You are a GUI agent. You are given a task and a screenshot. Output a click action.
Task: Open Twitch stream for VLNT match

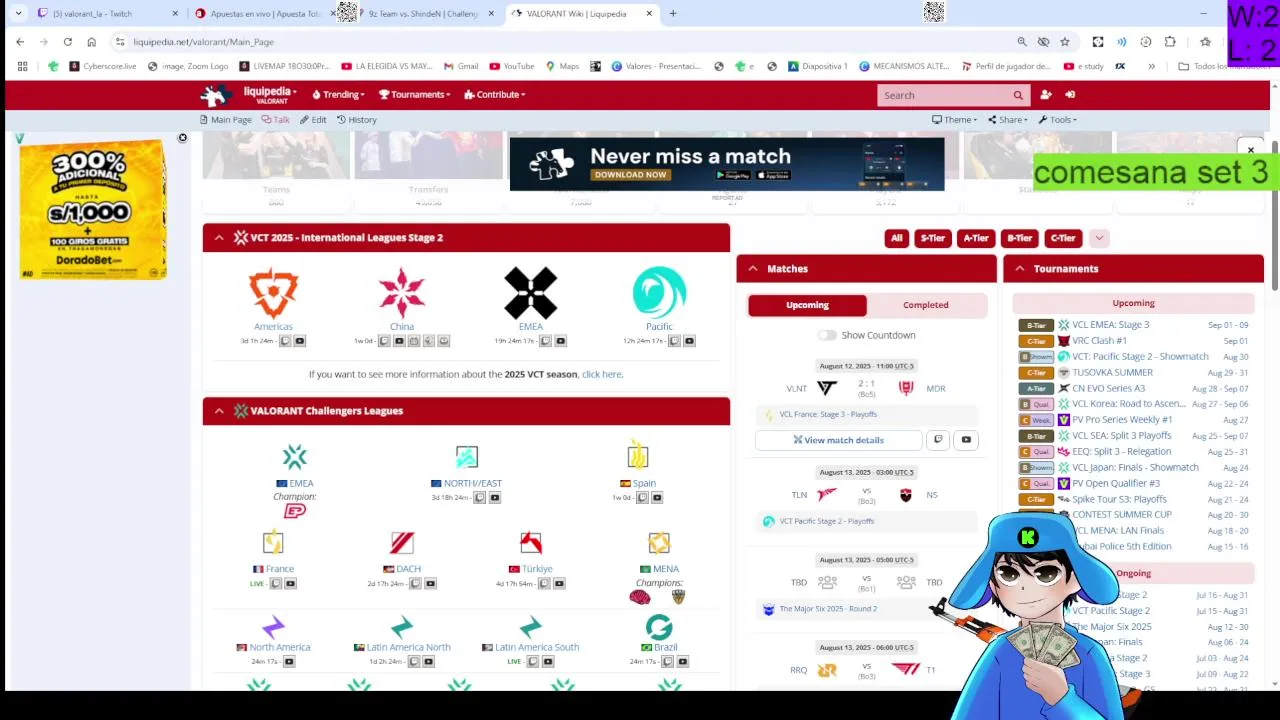(938, 440)
